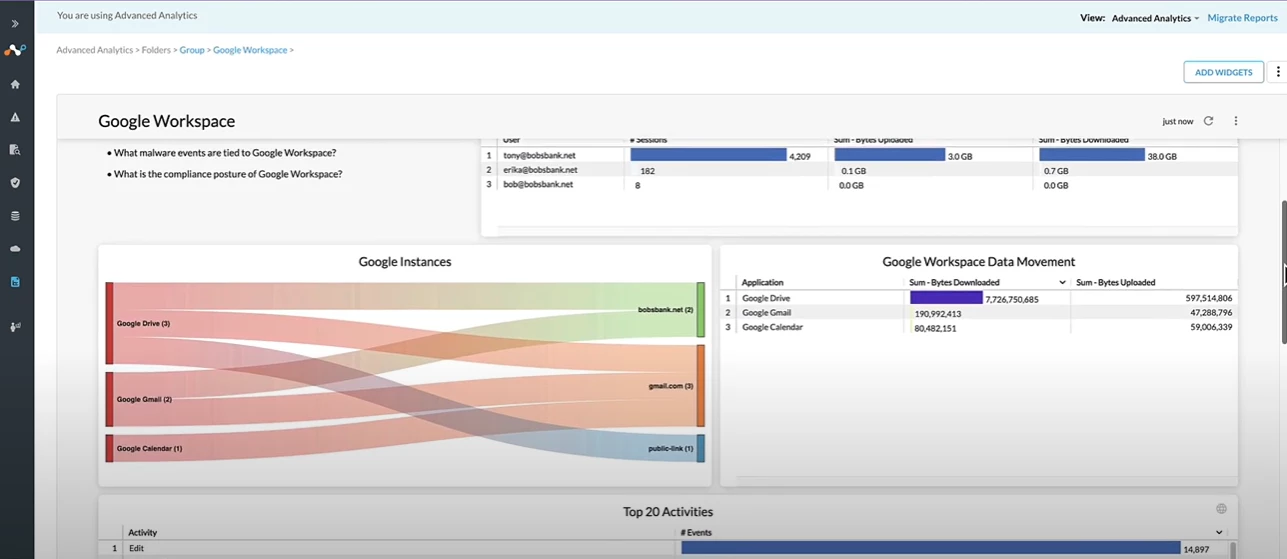Click the 4,209 sessions bar for tony
The width and height of the screenshot is (1287, 559).
pos(708,155)
